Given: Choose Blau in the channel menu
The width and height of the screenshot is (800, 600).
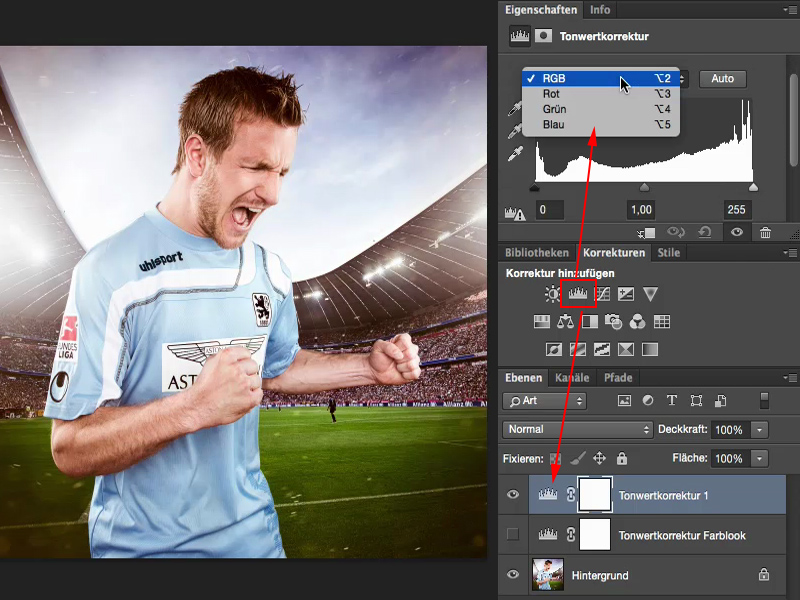Looking at the screenshot, I should click(x=601, y=124).
